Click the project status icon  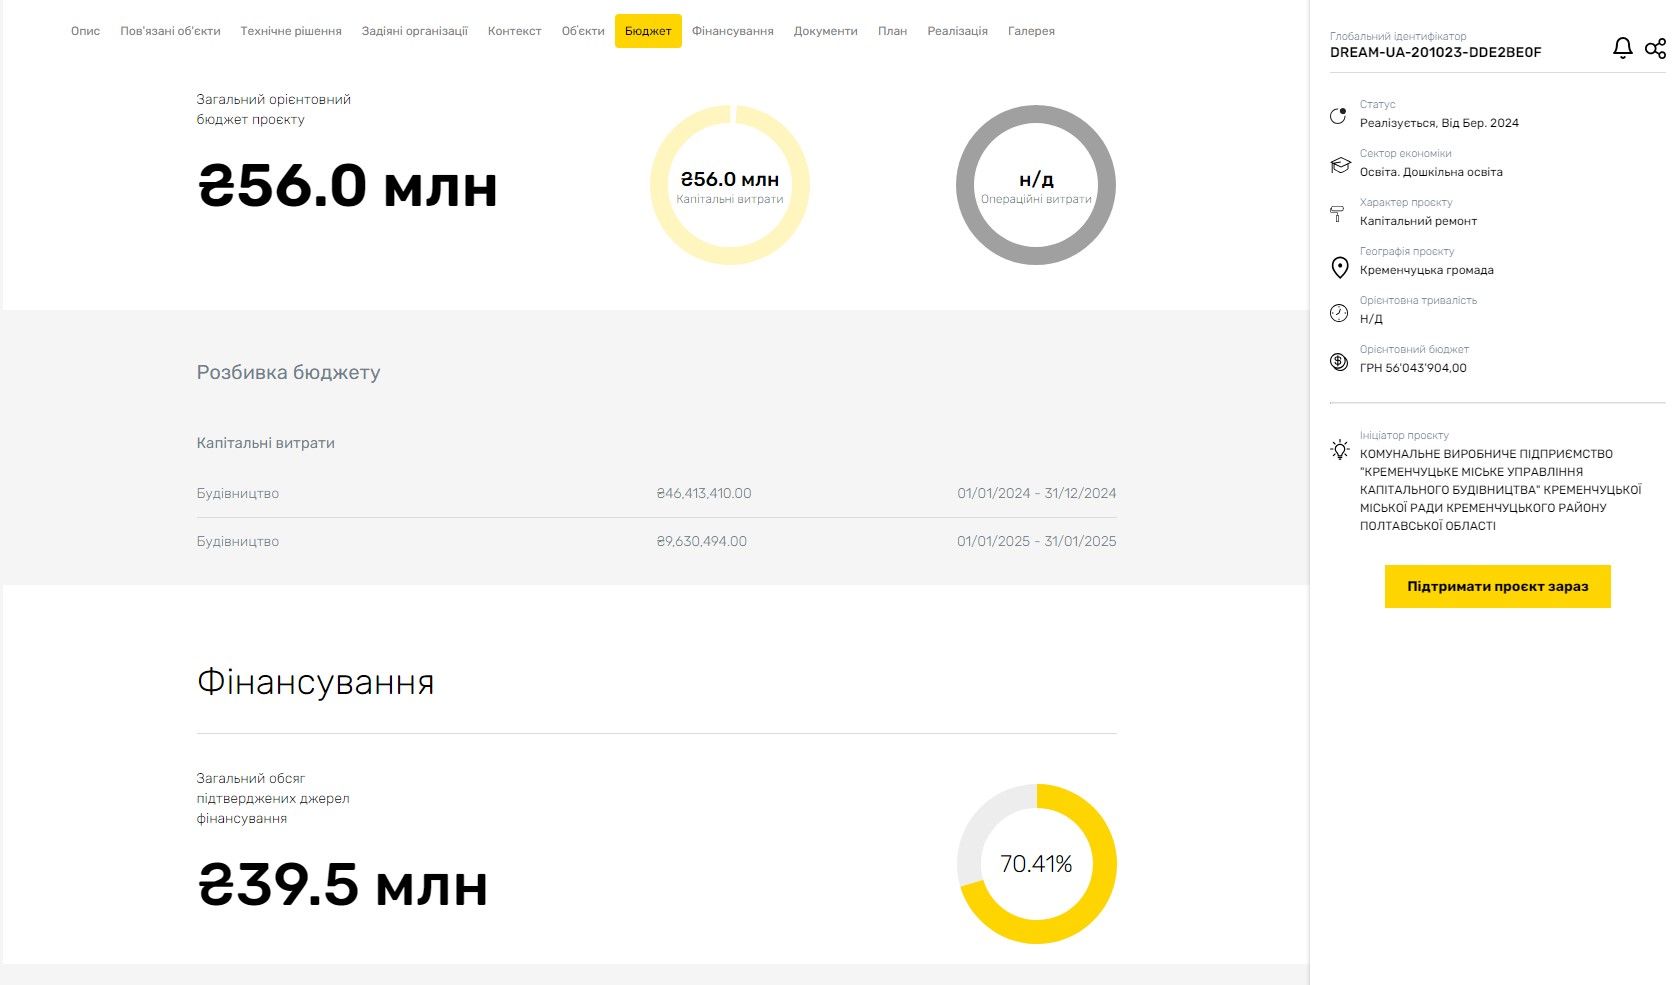pyautogui.click(x=1339, y=116)
